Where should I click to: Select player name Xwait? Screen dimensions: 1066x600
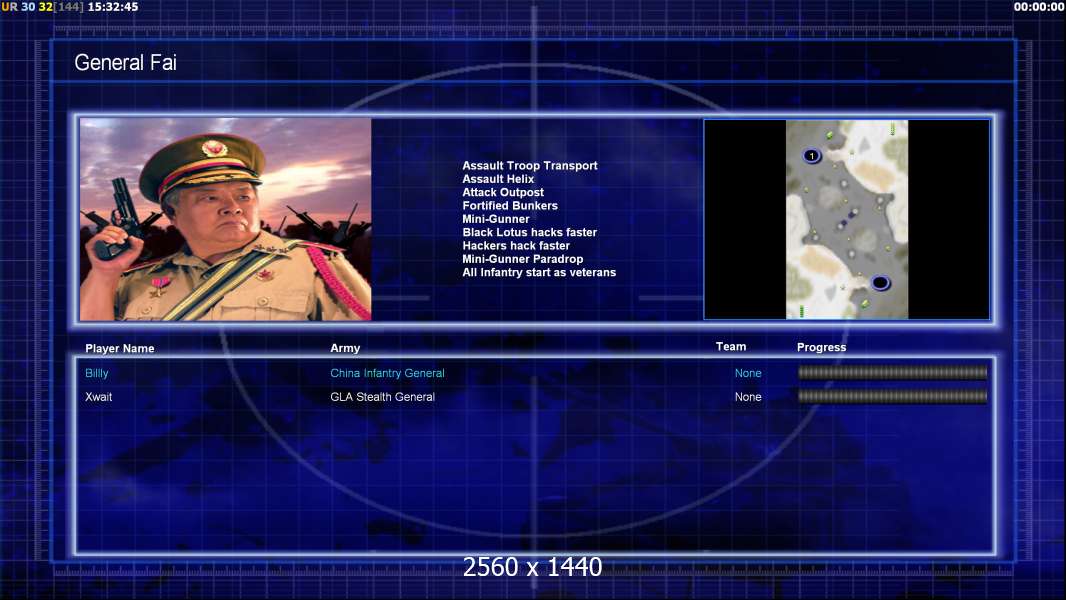point(99,397)
